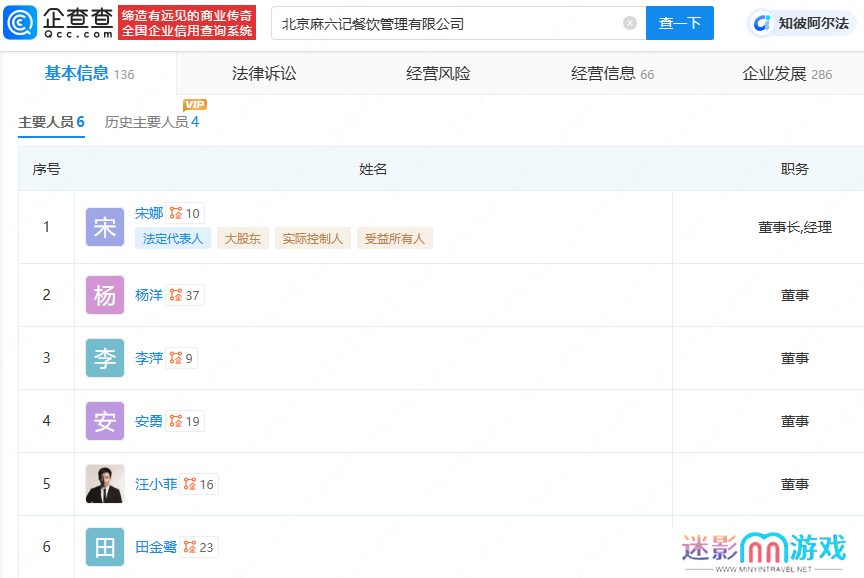Open relation graph icon next to 杨洋

[x=176, y=295]
